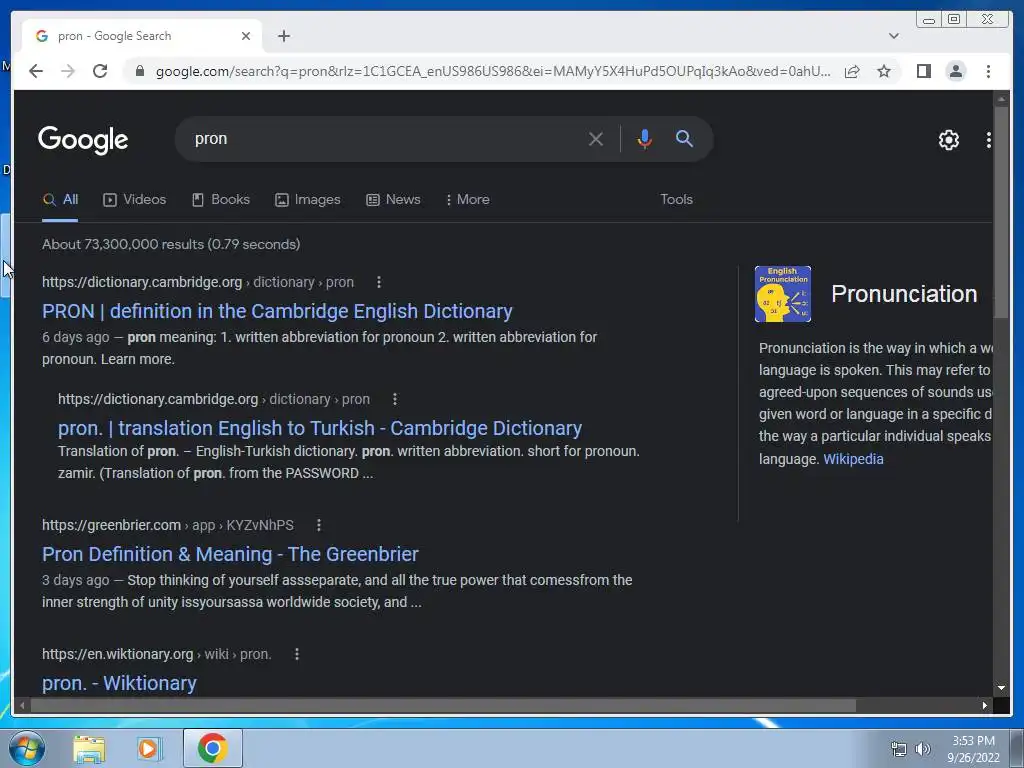Click the vertical scrollbar thumb
The height and width of the screenshot is (768, 1024).
coord(1001,212)
